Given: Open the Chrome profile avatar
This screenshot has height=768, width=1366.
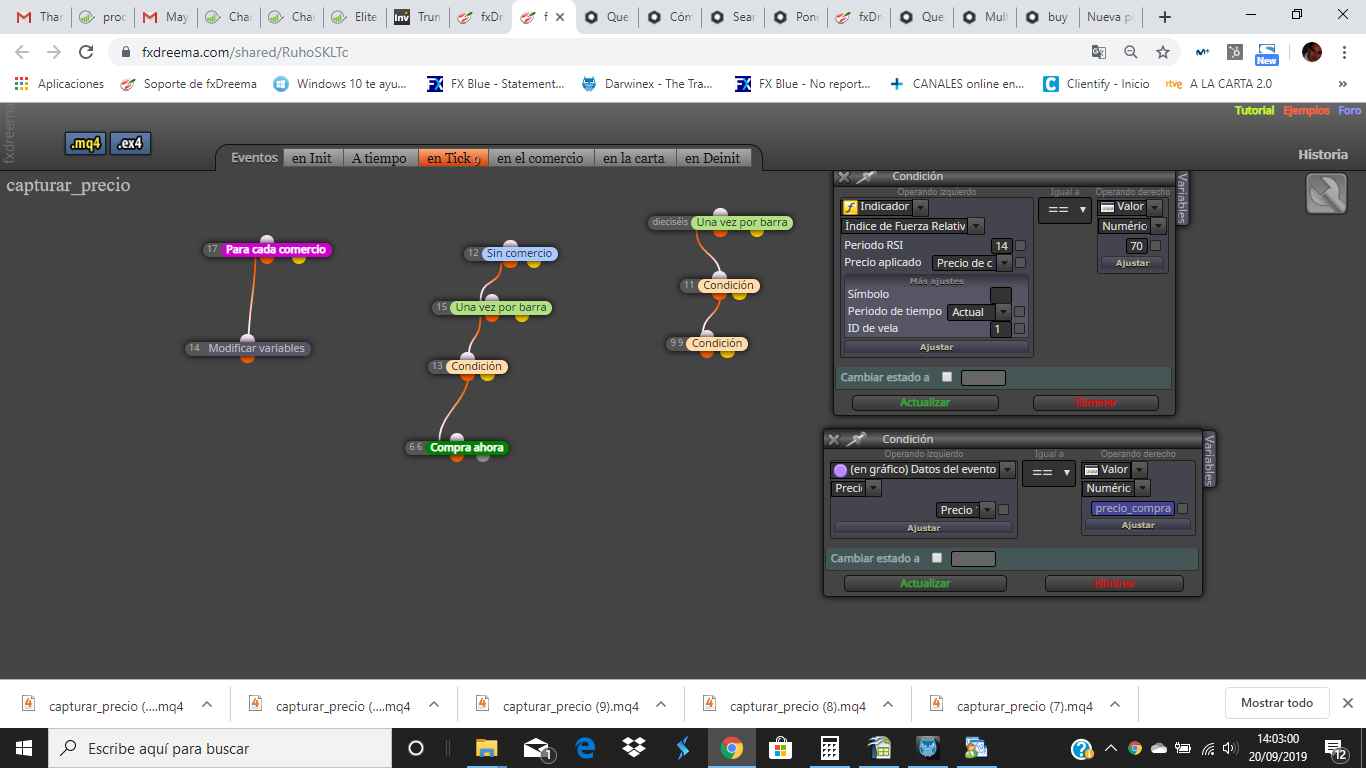Looking at the screenshot, I should pyautogui.click(x=1312, y=52).
